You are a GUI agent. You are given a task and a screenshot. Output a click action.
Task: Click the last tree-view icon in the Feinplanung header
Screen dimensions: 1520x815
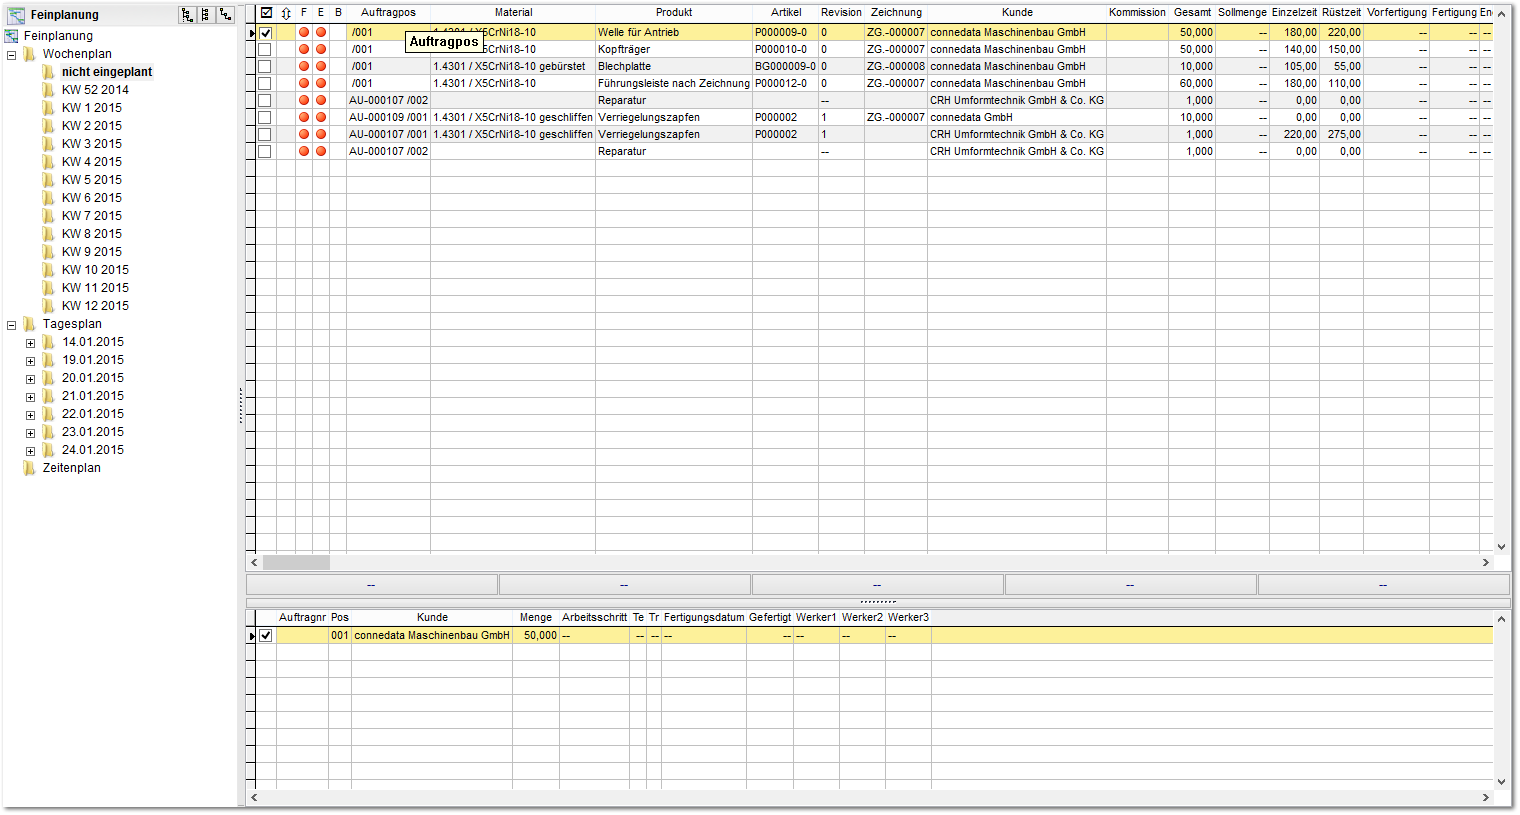tap(226, 15)
